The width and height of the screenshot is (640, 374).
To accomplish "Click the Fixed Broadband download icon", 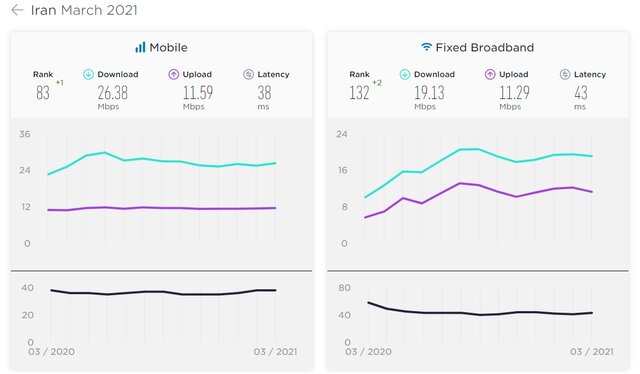I will point(404,74).
